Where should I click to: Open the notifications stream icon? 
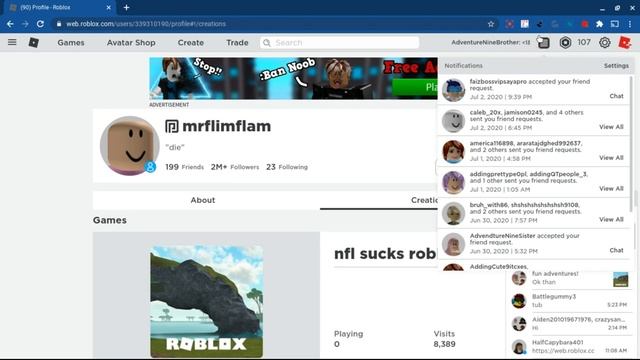tap(543, 42)
